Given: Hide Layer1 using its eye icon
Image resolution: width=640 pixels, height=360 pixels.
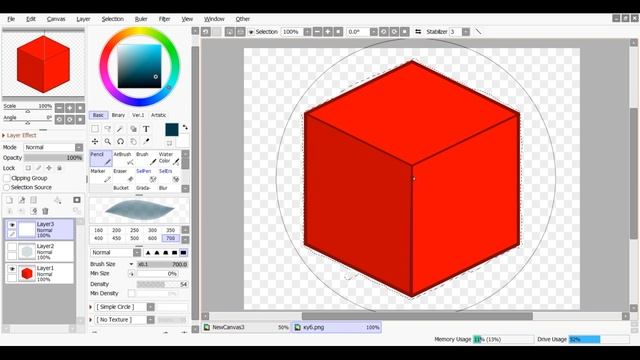Looking at the screenshot, I should pos(12,269).
